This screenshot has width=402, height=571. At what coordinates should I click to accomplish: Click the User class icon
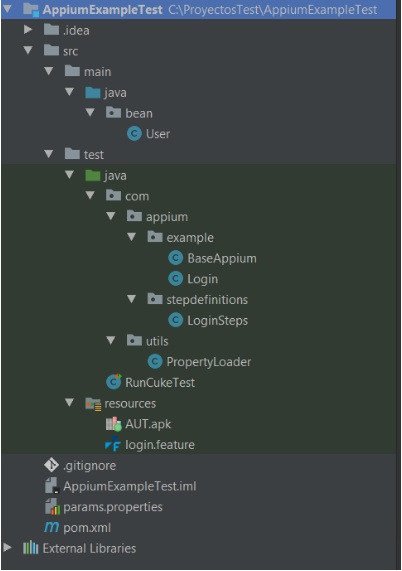(x=134, y=134)
